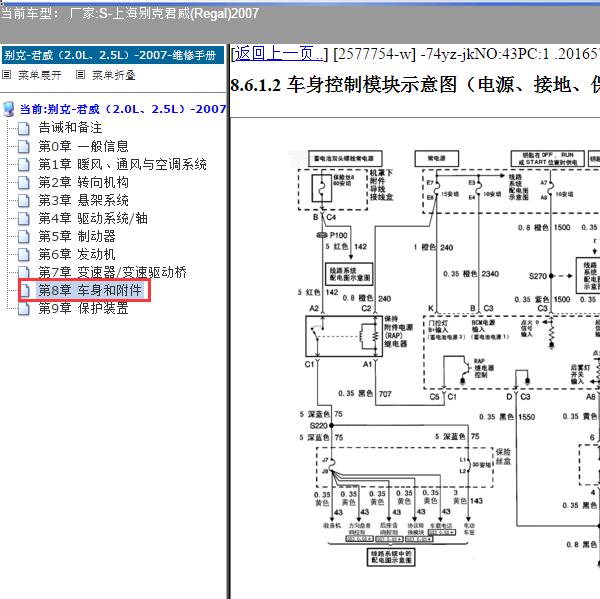Click the 菜单展开 icon

pos(7,75)
